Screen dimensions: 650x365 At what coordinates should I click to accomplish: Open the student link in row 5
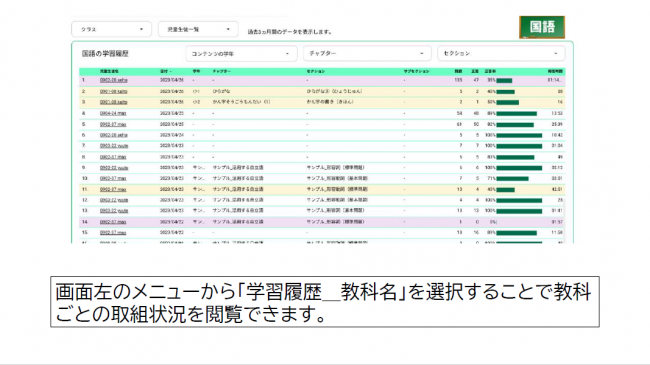113,124
